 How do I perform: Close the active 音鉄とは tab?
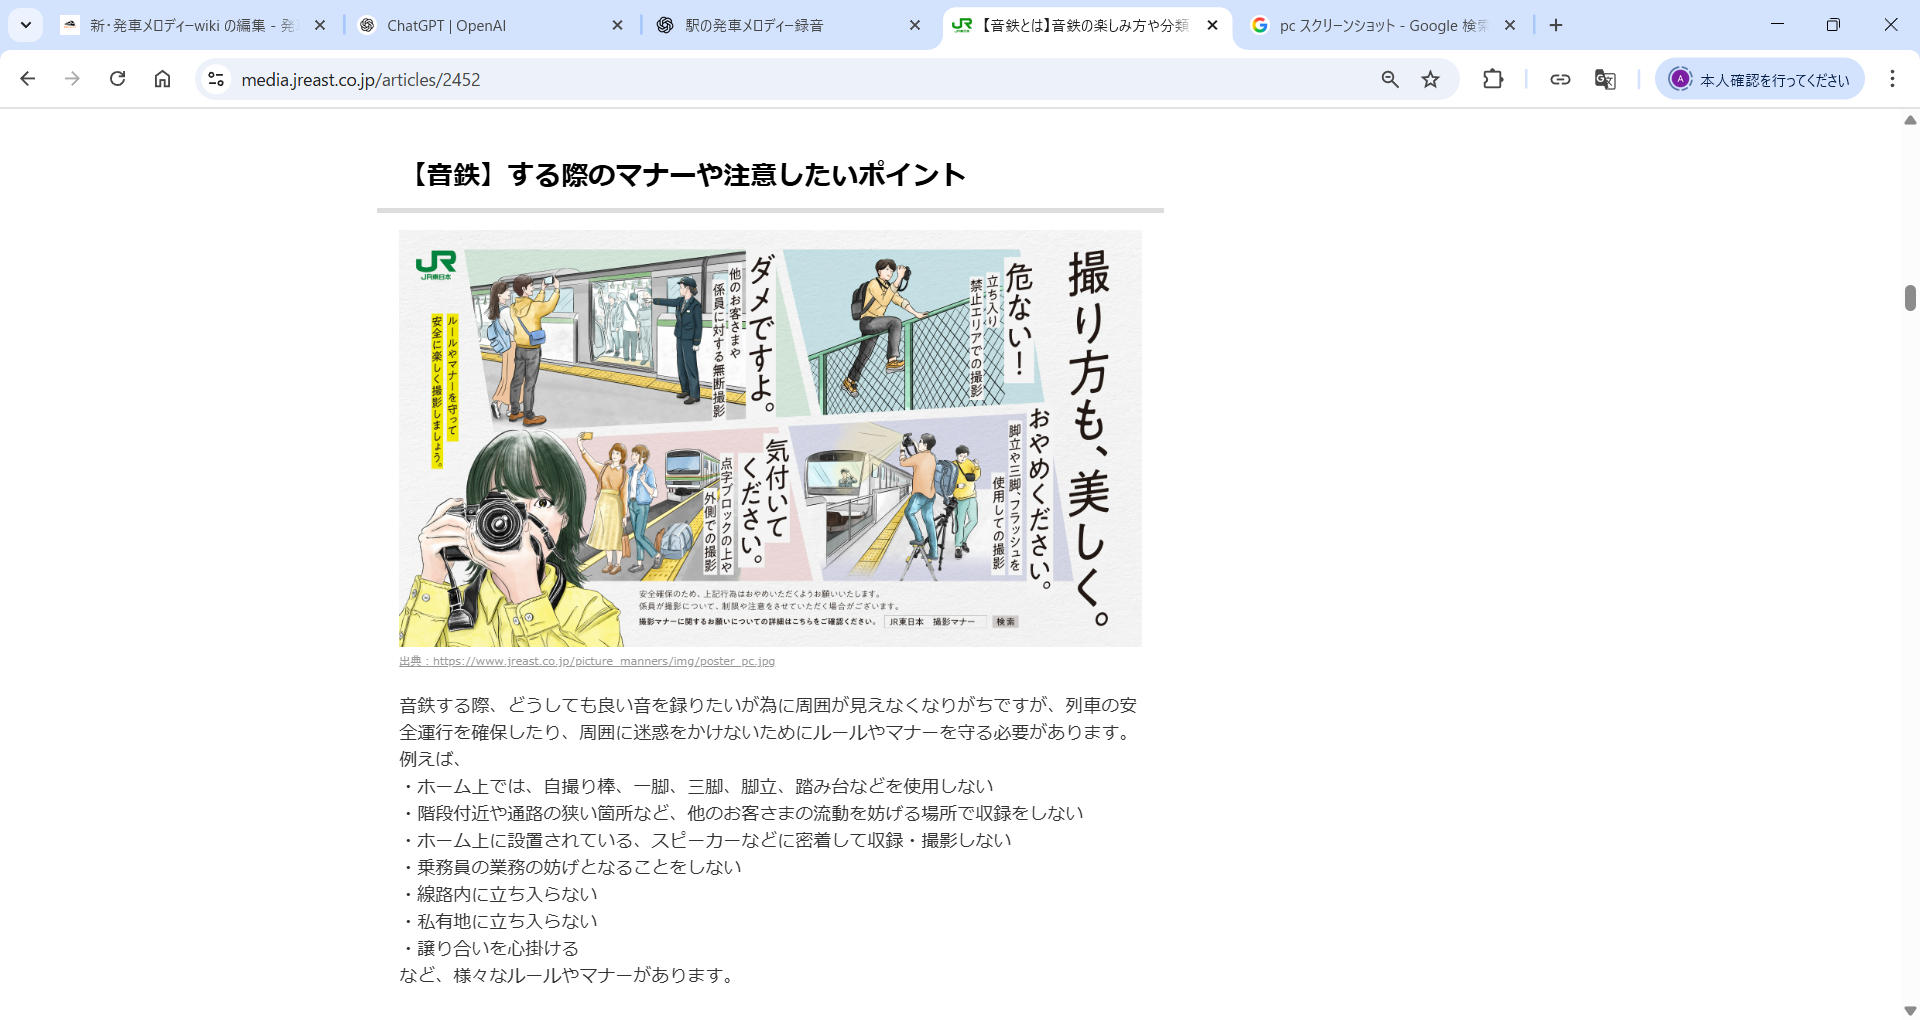click(1212, 25)
